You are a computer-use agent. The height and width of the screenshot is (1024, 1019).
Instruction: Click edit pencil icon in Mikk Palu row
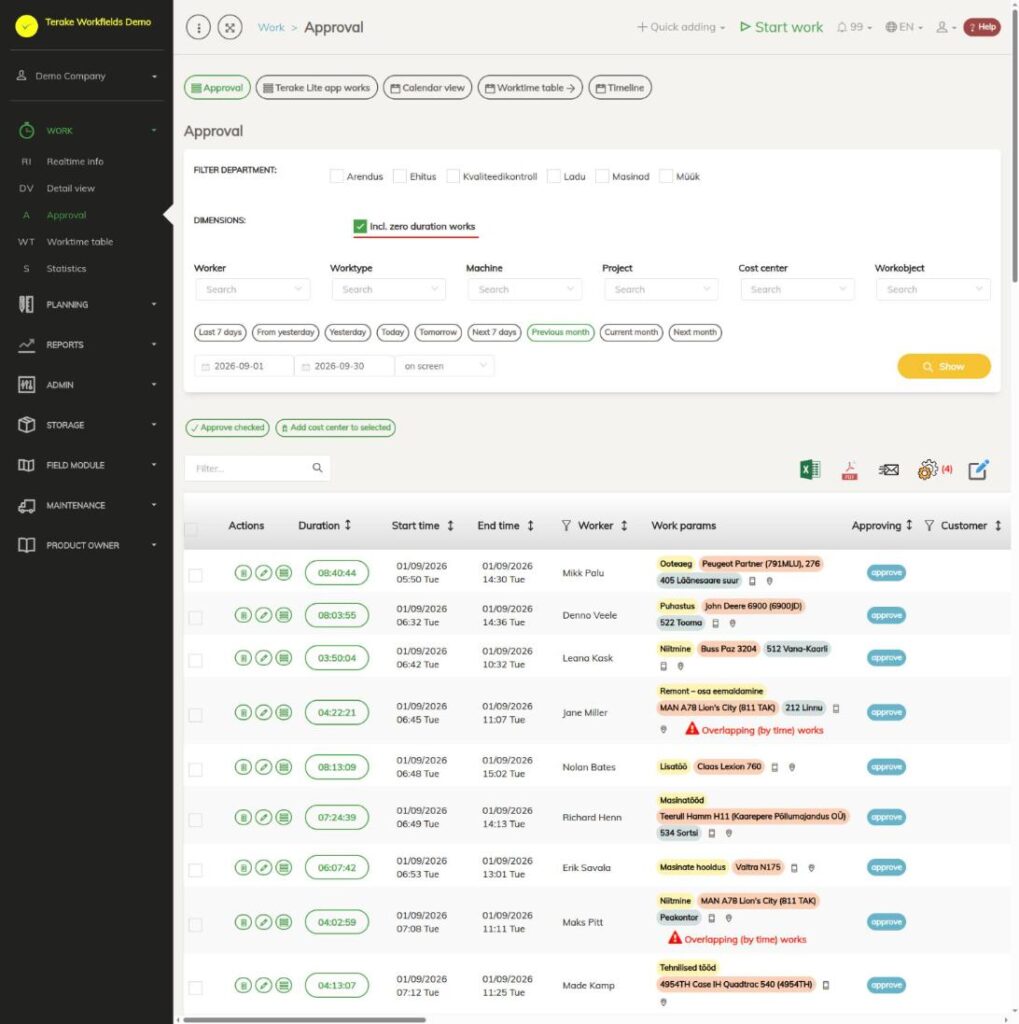[x=263, y=573]
